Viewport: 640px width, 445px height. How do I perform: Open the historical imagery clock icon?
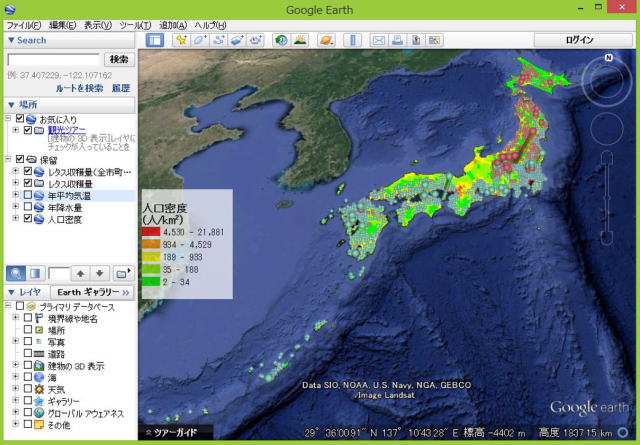point(282,40)
